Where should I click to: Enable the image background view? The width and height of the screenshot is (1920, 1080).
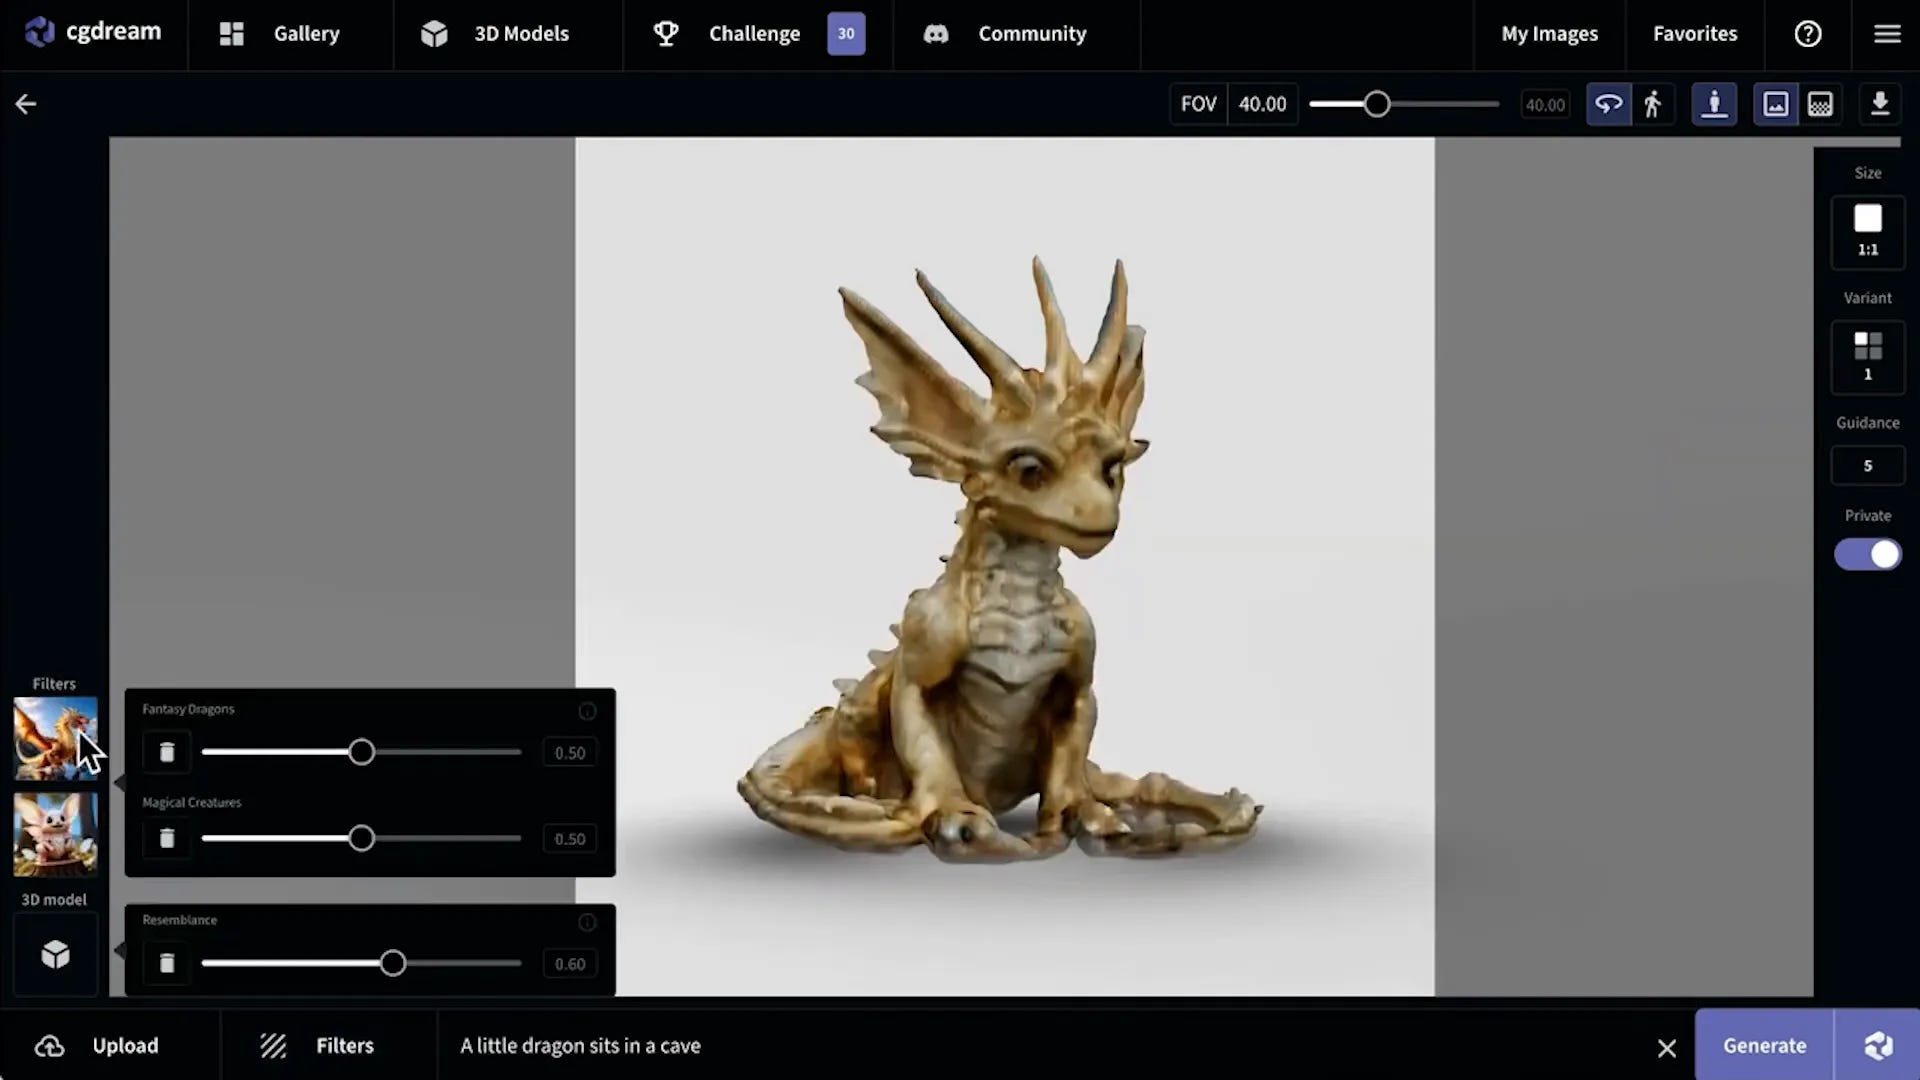coord(1775,104)
